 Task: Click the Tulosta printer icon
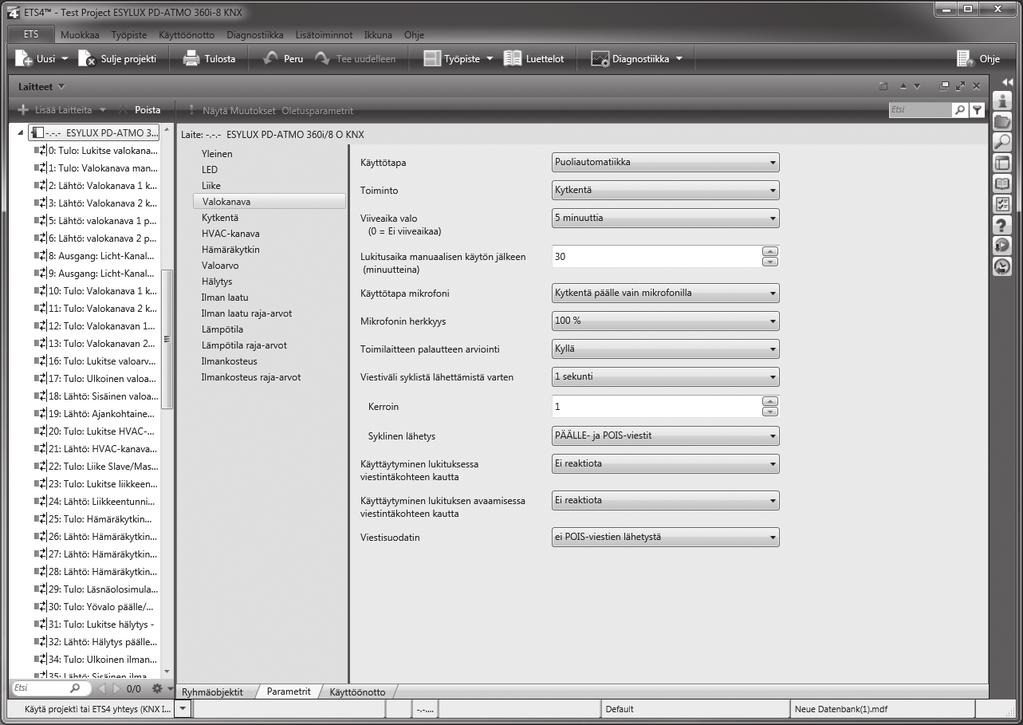tap(191, 59)
